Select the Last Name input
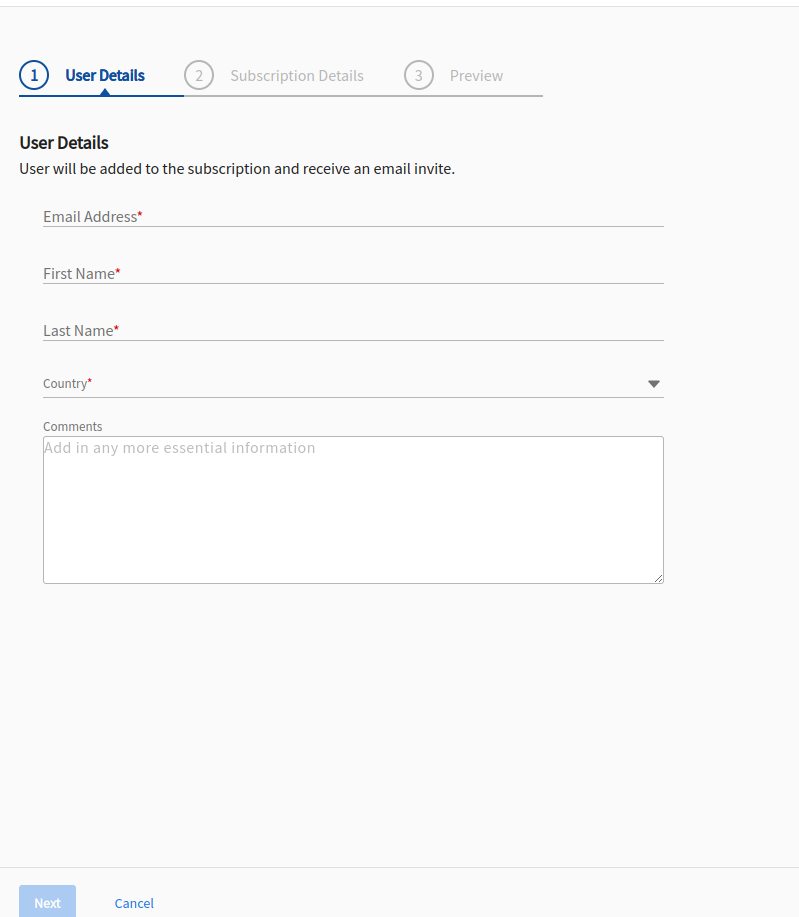Screen dimensions: 799x917 pos(353,330)
